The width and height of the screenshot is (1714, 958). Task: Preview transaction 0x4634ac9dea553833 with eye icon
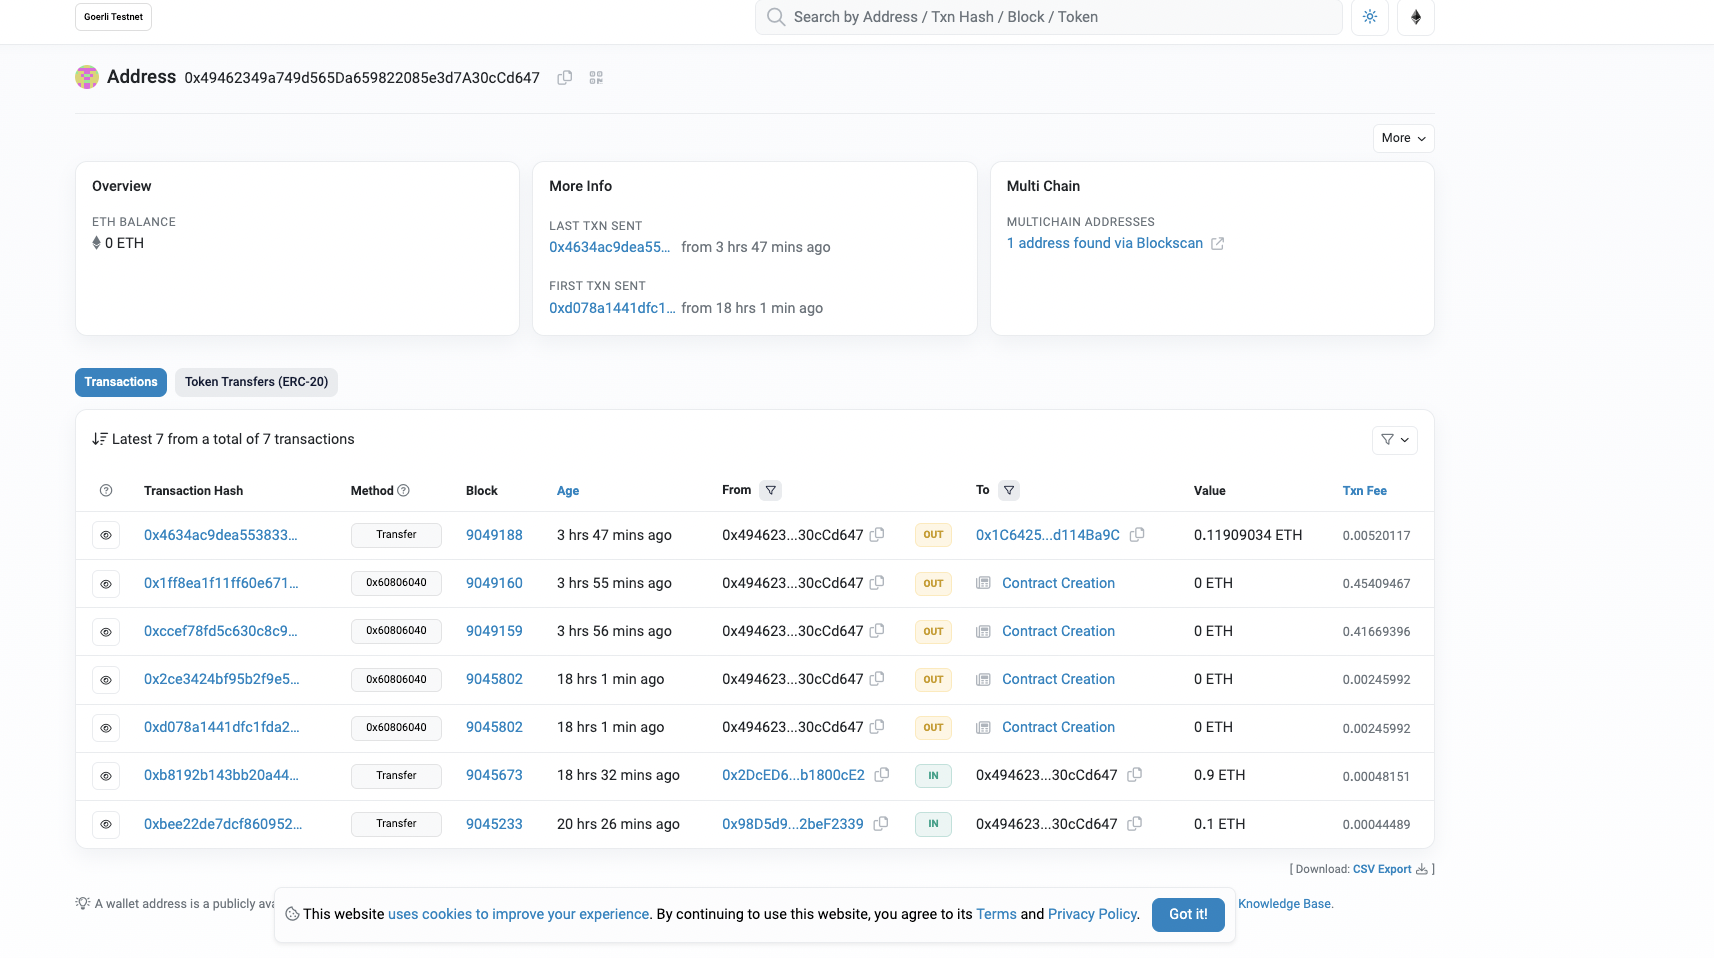tap(106, 535)
